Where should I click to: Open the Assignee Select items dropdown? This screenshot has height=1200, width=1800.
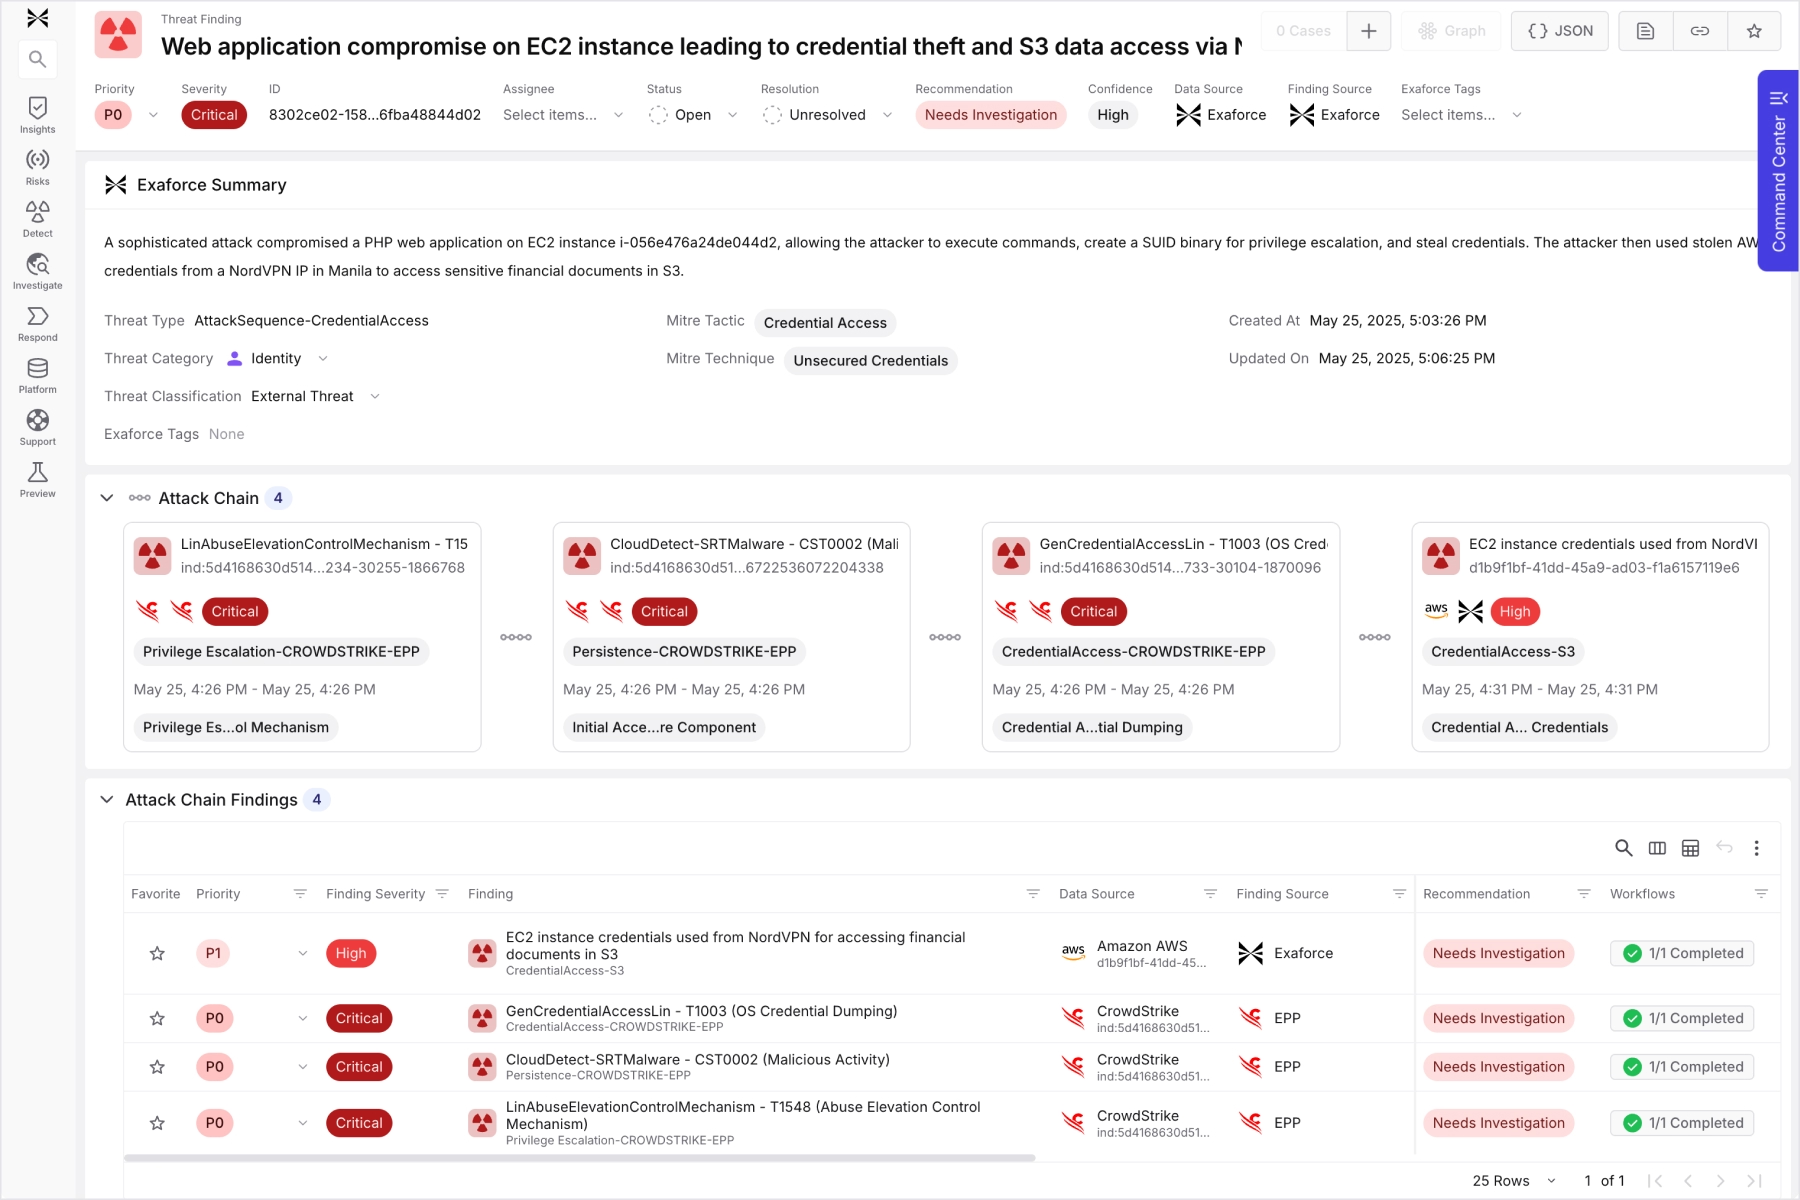563,115
